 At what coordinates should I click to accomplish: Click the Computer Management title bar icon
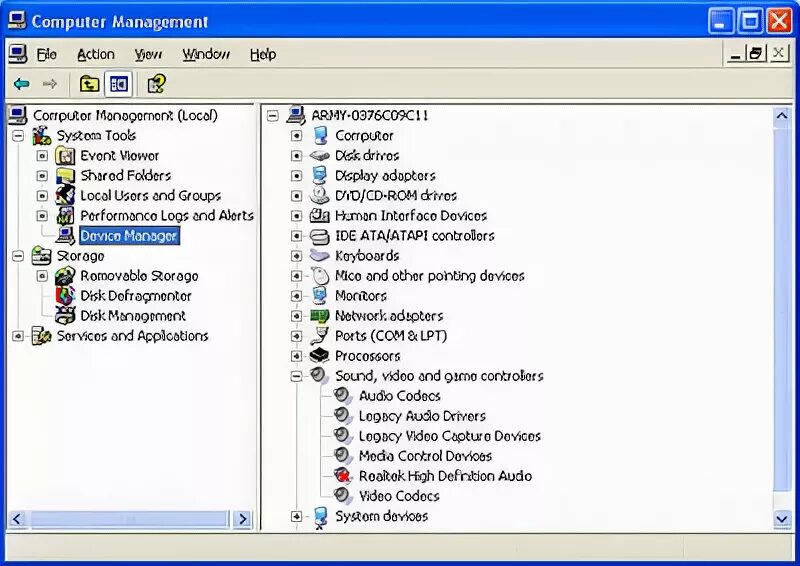[16, 21]
